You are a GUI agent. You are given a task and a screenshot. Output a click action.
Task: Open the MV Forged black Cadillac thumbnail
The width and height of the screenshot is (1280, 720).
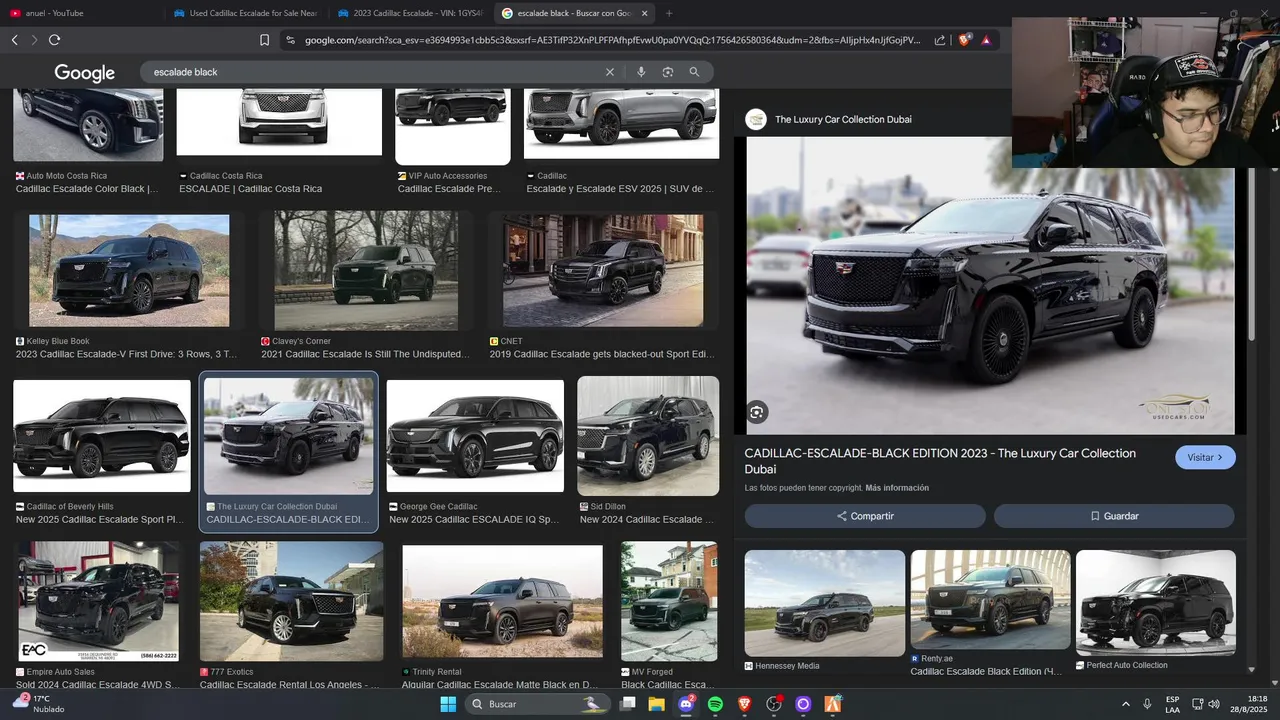point(669,601)
